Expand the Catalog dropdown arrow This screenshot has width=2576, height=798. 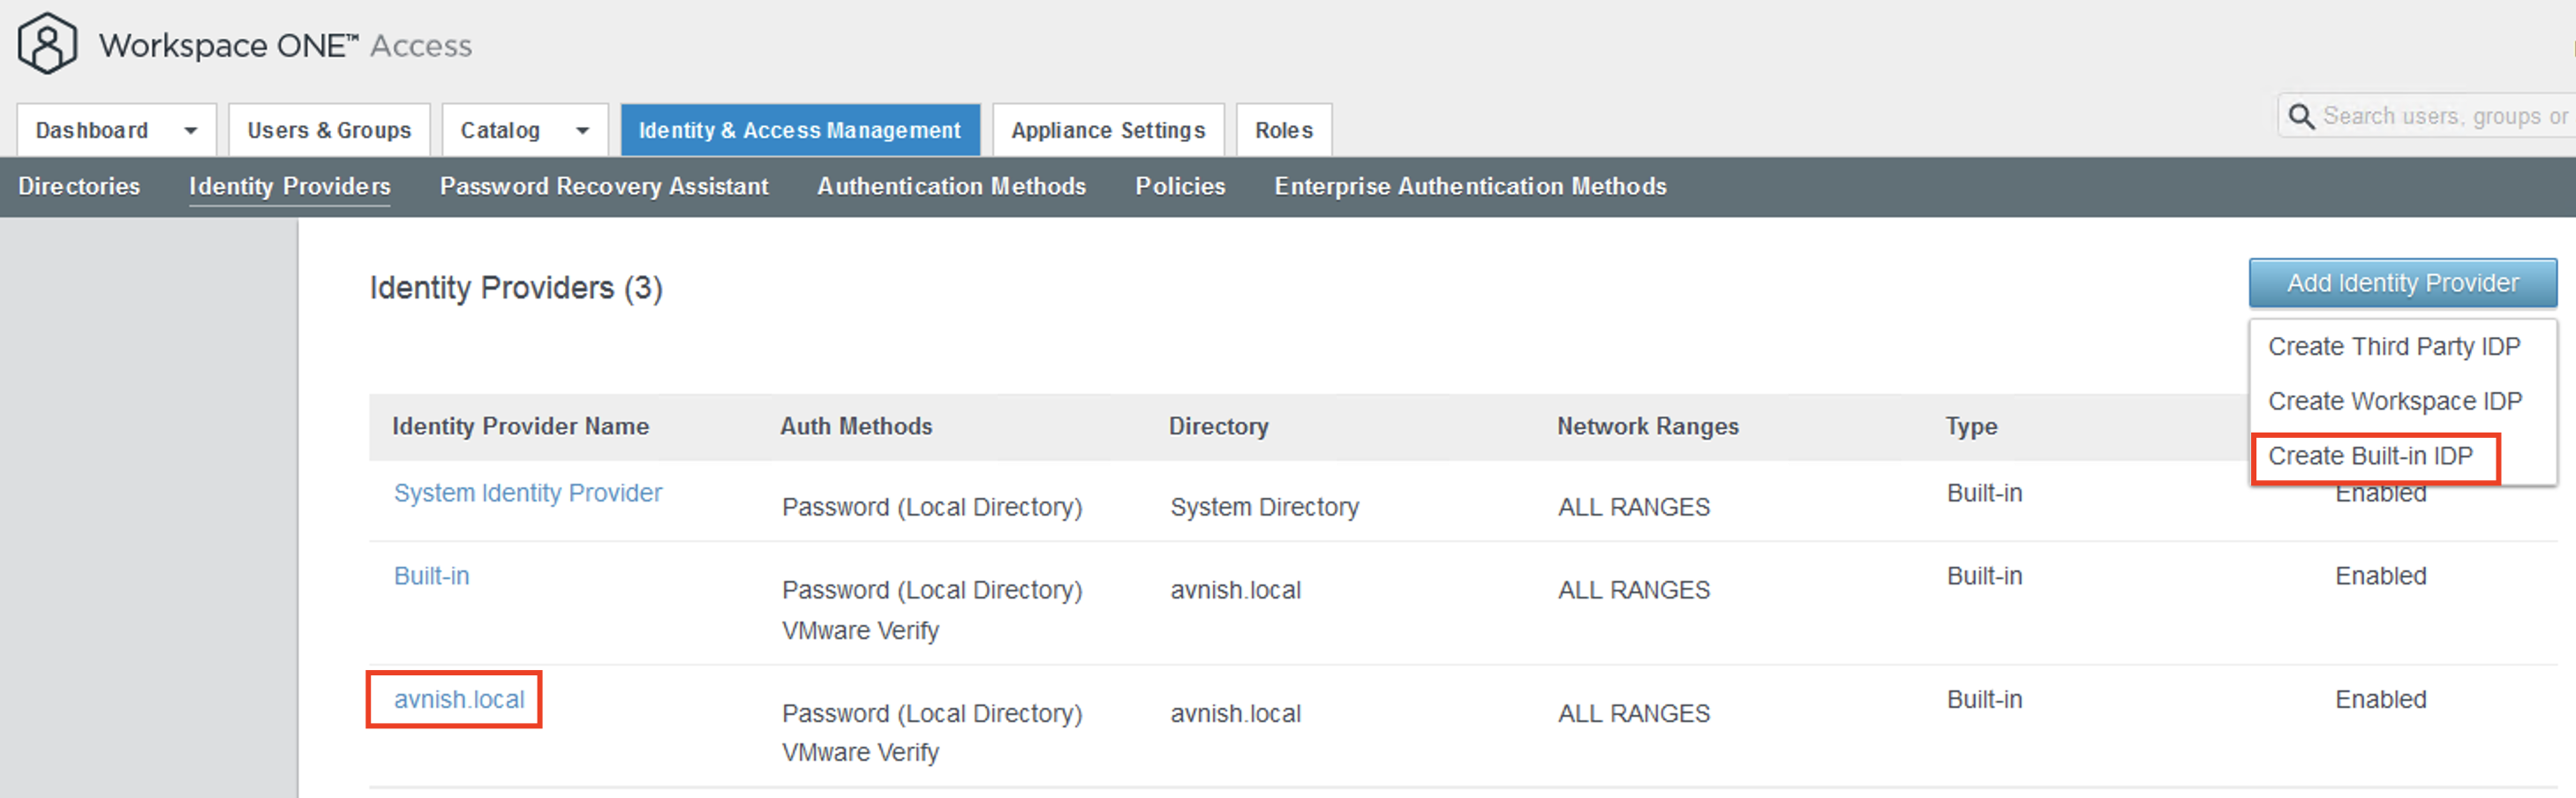[x=582, y=131]
